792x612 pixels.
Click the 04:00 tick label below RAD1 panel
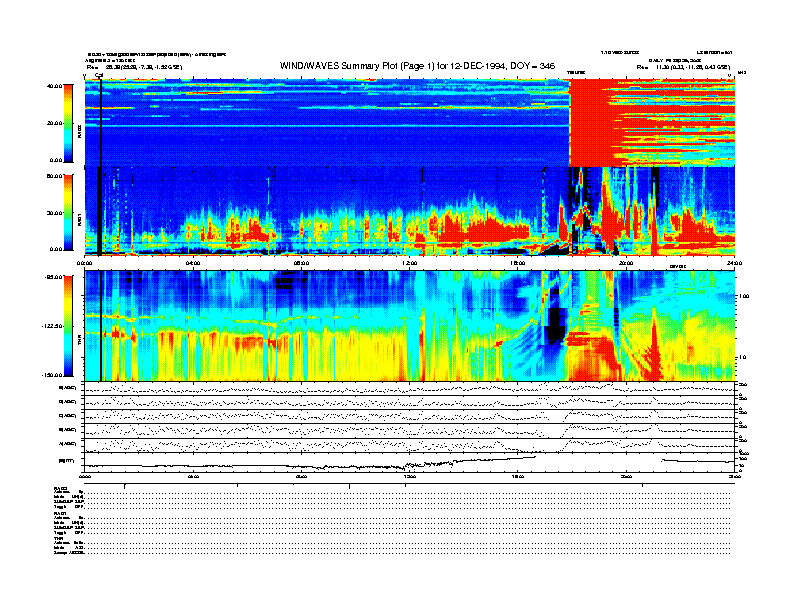(x=192, y=263)
